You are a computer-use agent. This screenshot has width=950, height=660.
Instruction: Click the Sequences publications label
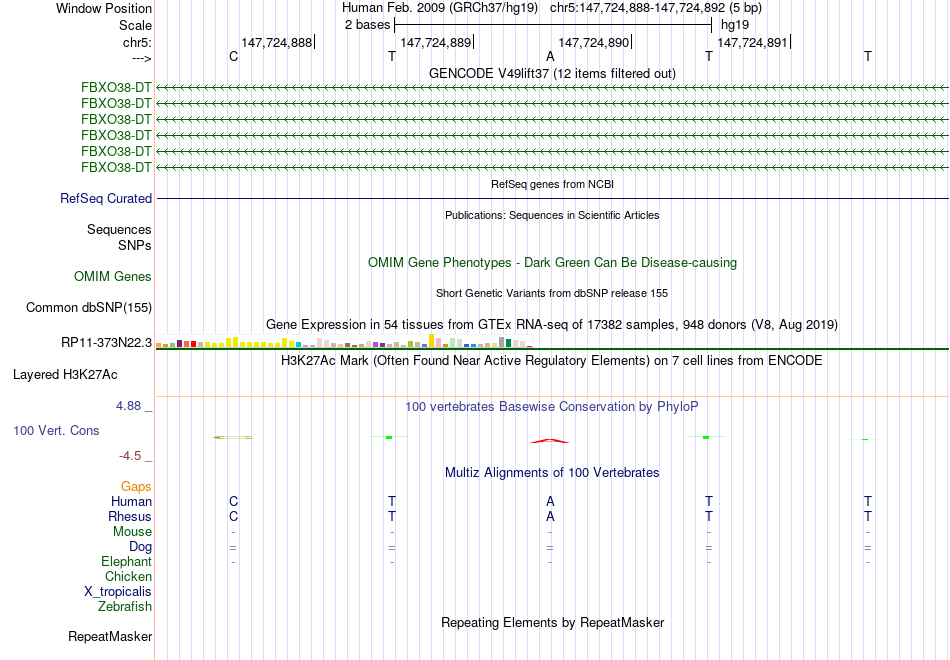(x=119, y=229)
